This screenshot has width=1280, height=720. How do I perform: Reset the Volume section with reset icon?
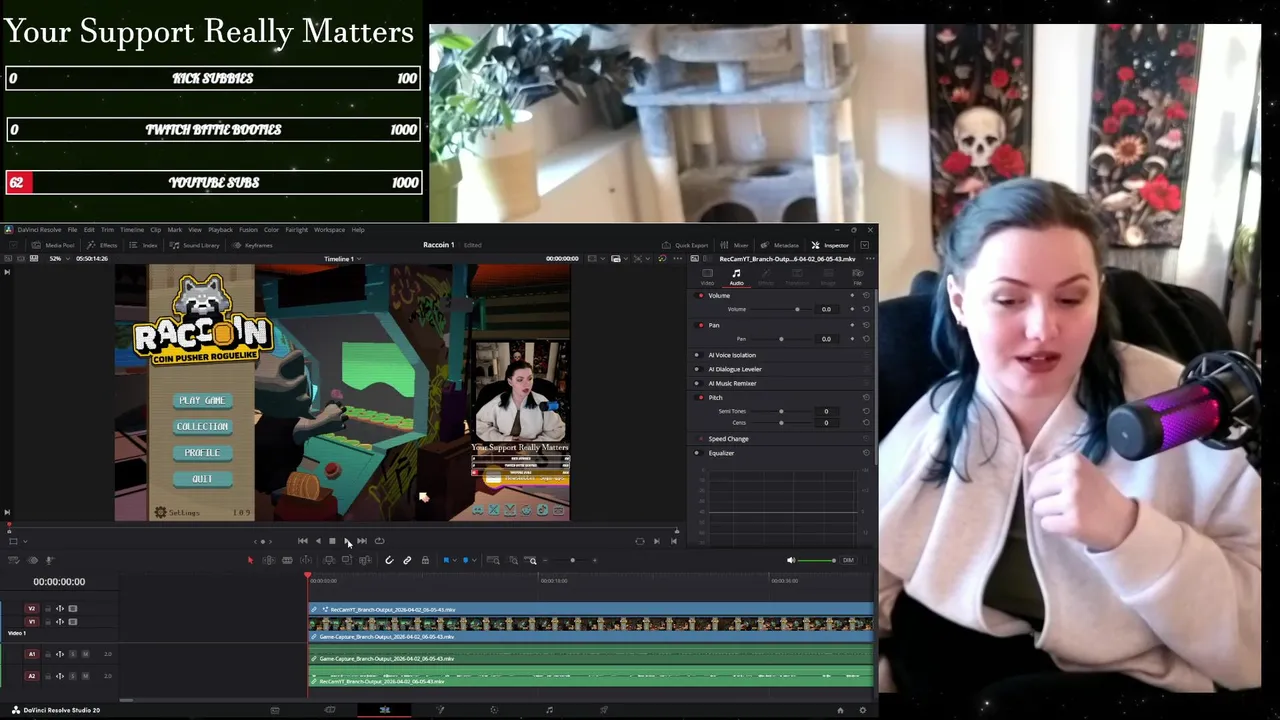[x=866, y=296]
